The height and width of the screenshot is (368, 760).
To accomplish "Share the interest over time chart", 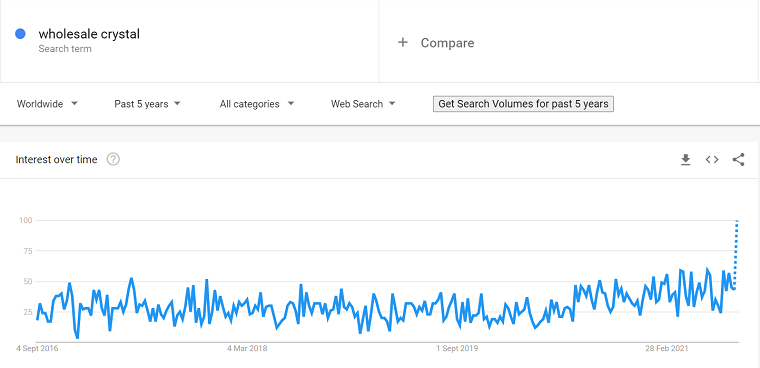I will [x=738, y=160].
